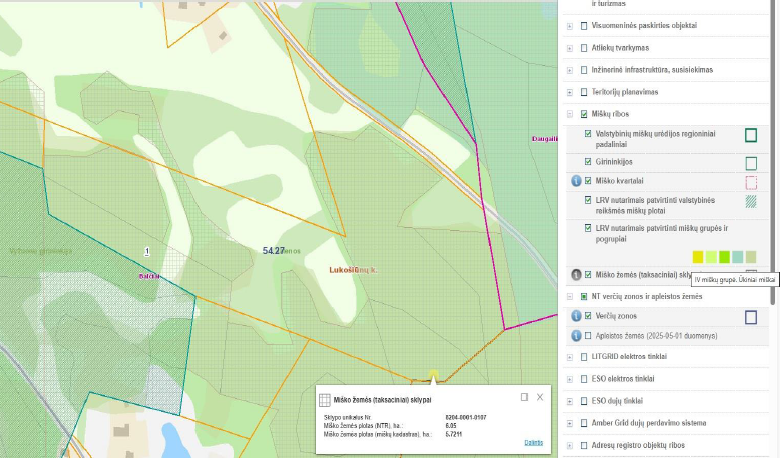Enable Atliekų tvarkymas layer
The height and width of the screenshot is (458, 780).
pos(584,48)
